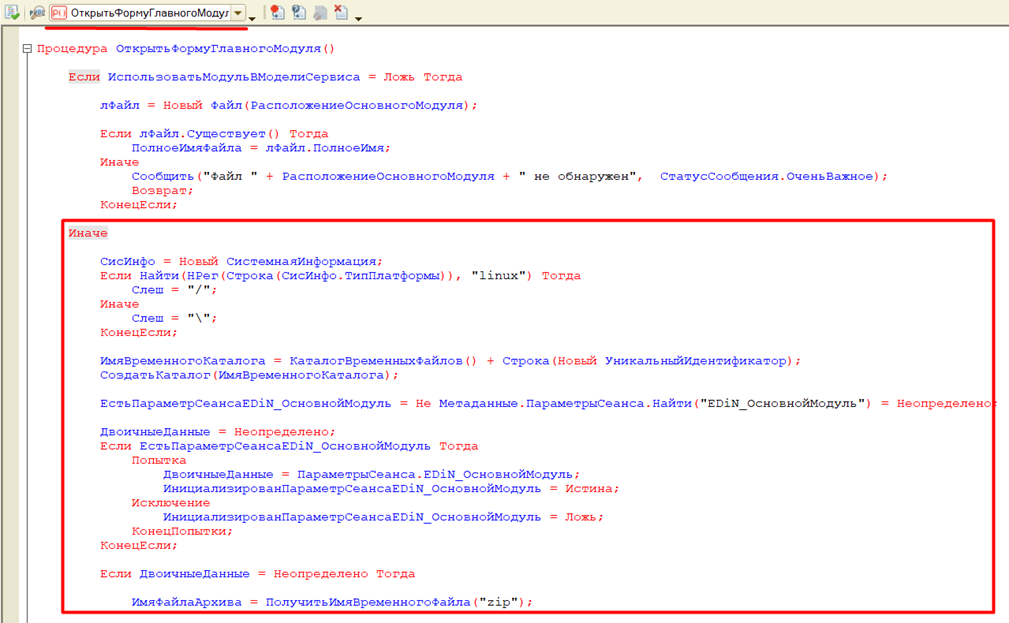Click remove all breakpoints red X icon
Screen dimensions: 1009x623
[x=341, y=13]
